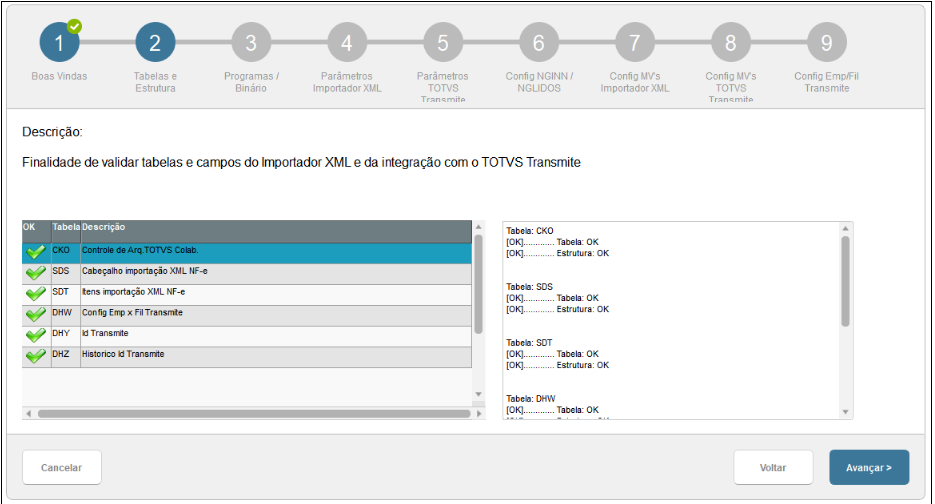Select row Controle de Arq.TOTVS Colab.
The image size is (935, 504).
[247, 253]
